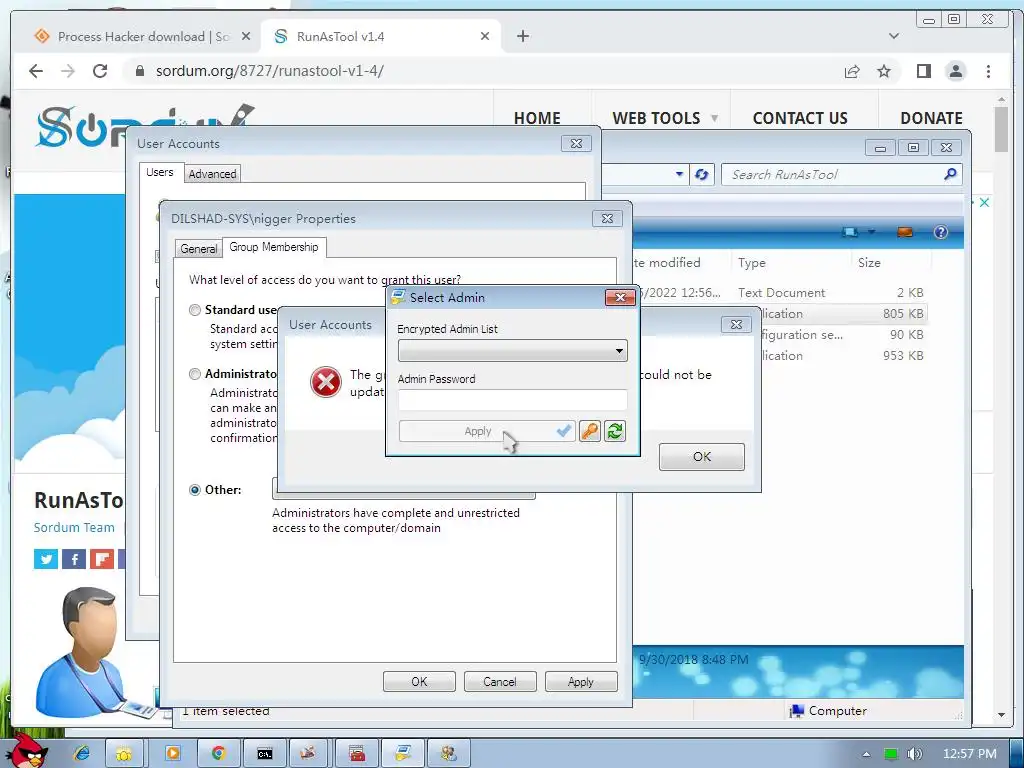Open Explorer help question-mark icon
Image resolution: width=1024 pixels, height=768 pixels.
[x=940, y=232]
